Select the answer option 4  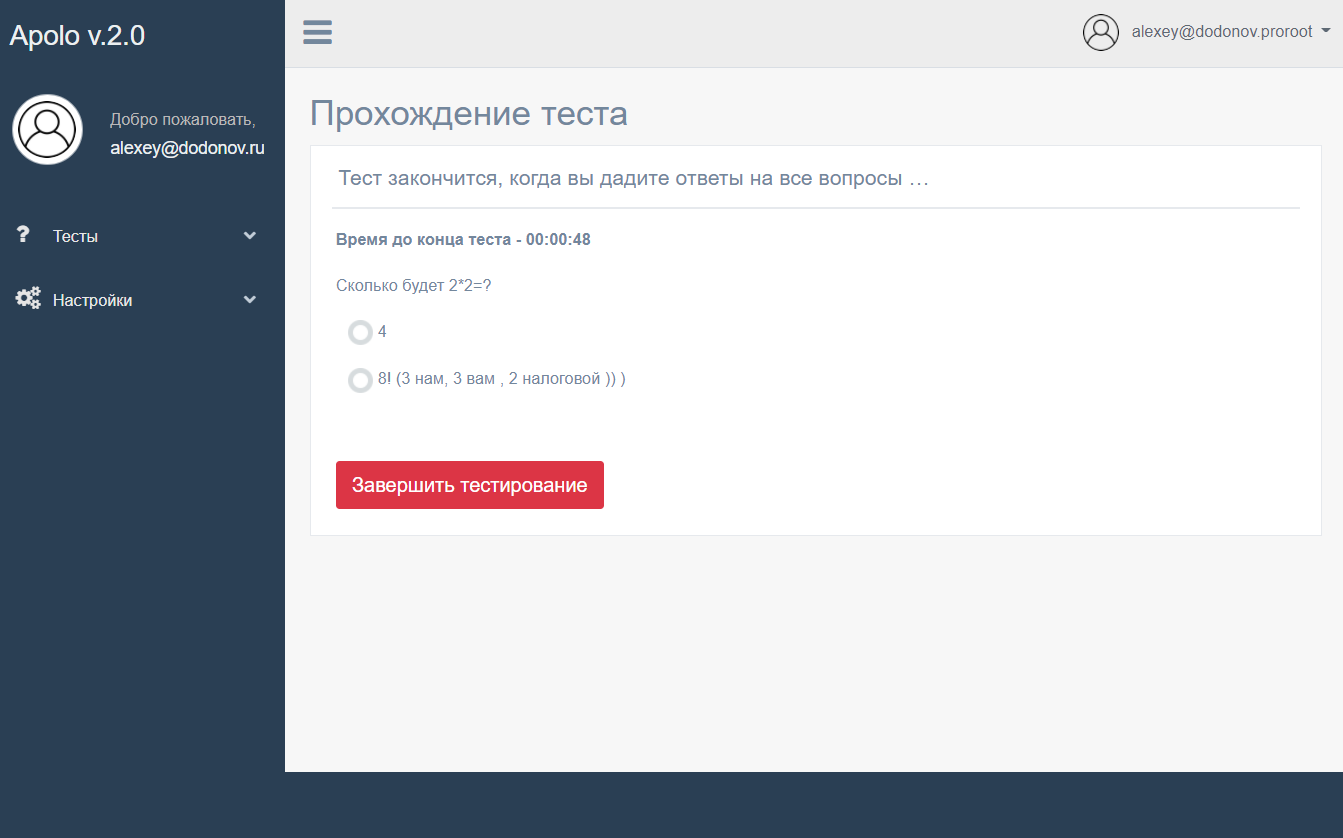[360, 332]
